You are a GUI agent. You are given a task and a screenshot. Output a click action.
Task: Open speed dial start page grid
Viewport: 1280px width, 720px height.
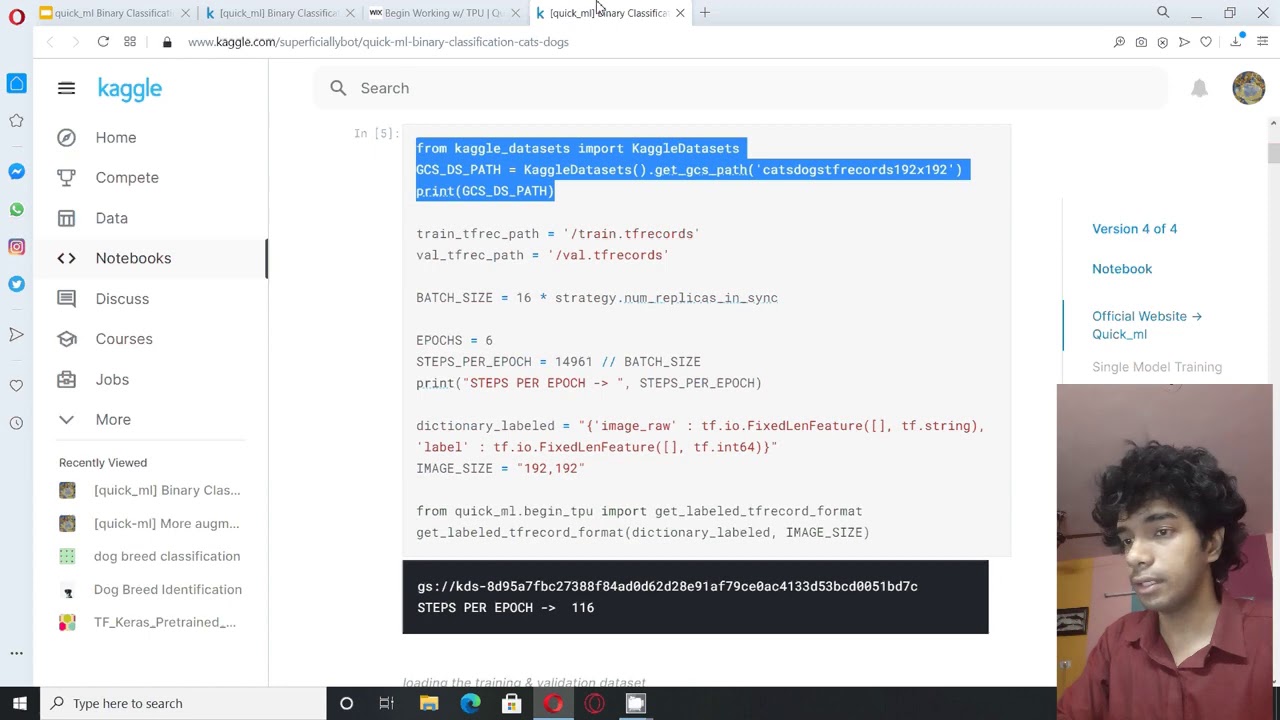[x=130, y=42]
